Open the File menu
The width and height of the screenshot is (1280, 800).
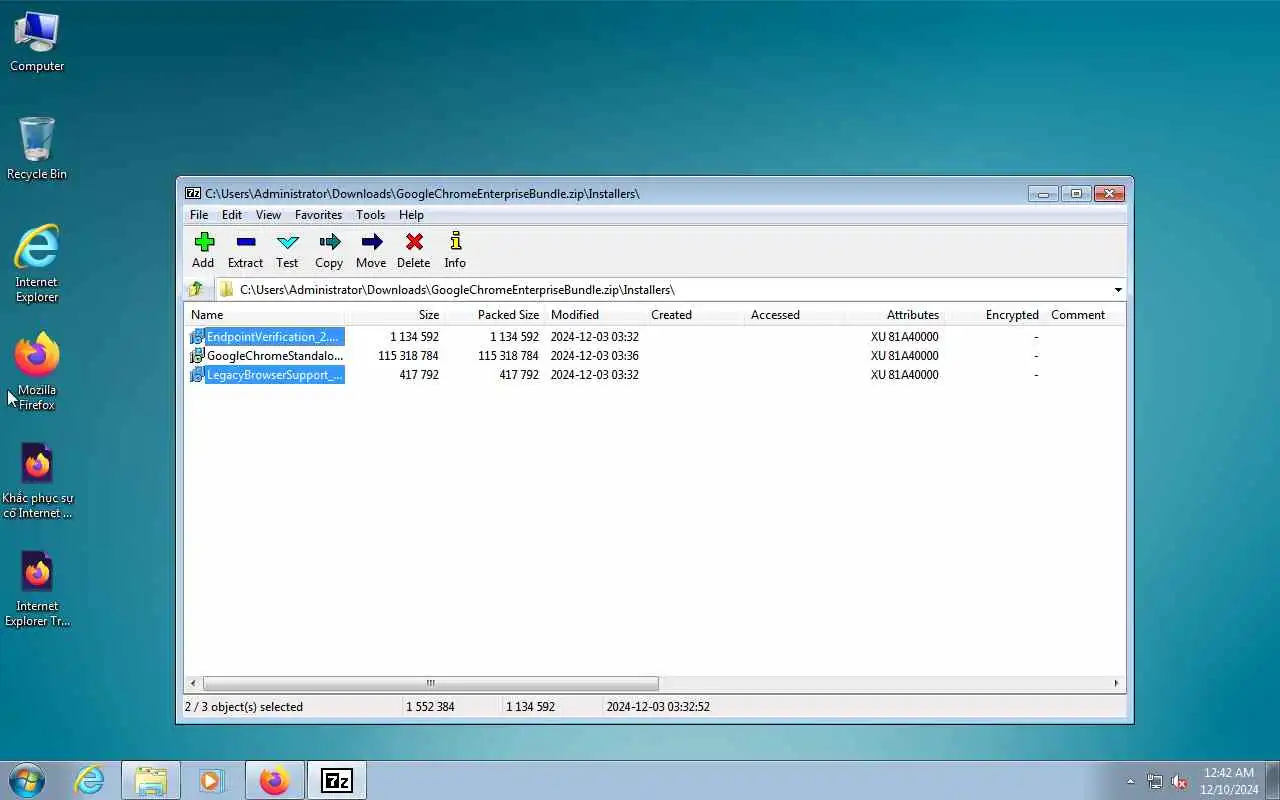[x=199, y=215]
